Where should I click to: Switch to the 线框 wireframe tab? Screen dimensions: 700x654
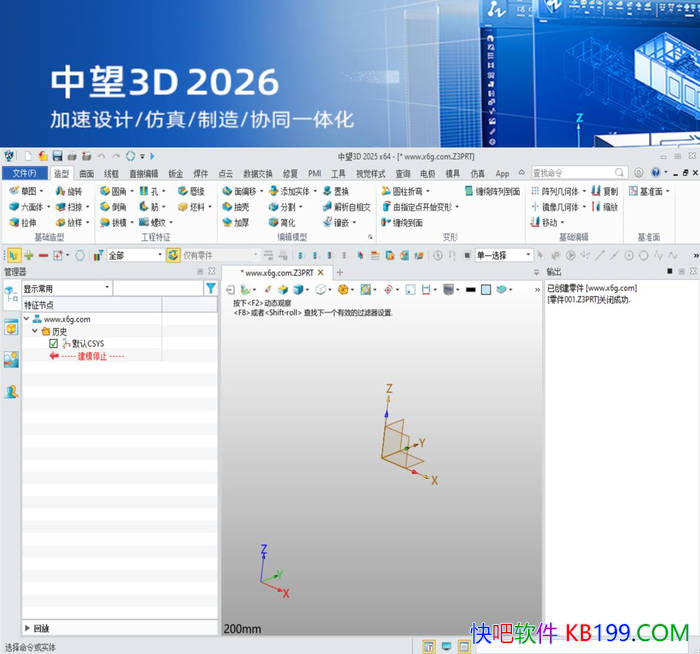click(111, 174)
